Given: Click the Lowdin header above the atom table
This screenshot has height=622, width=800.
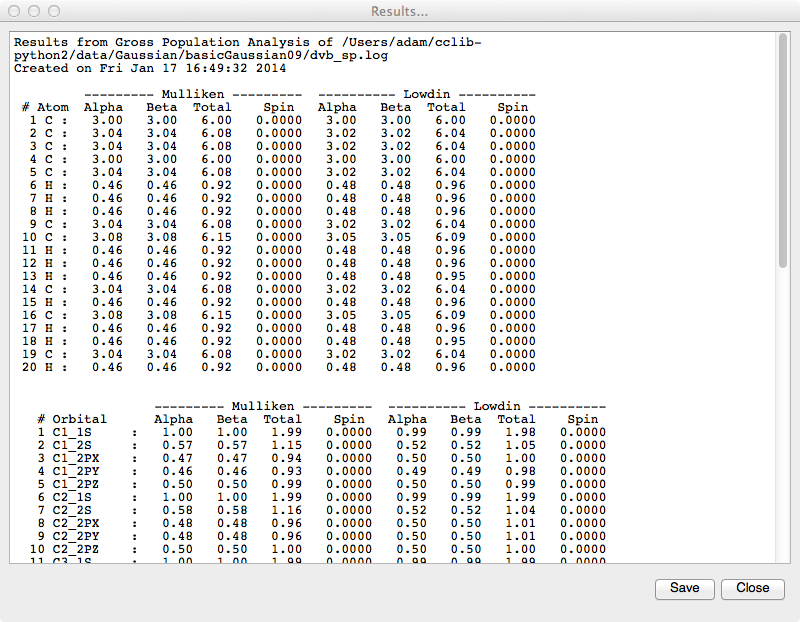Looking at the screenshot, I should click(427, 93).
